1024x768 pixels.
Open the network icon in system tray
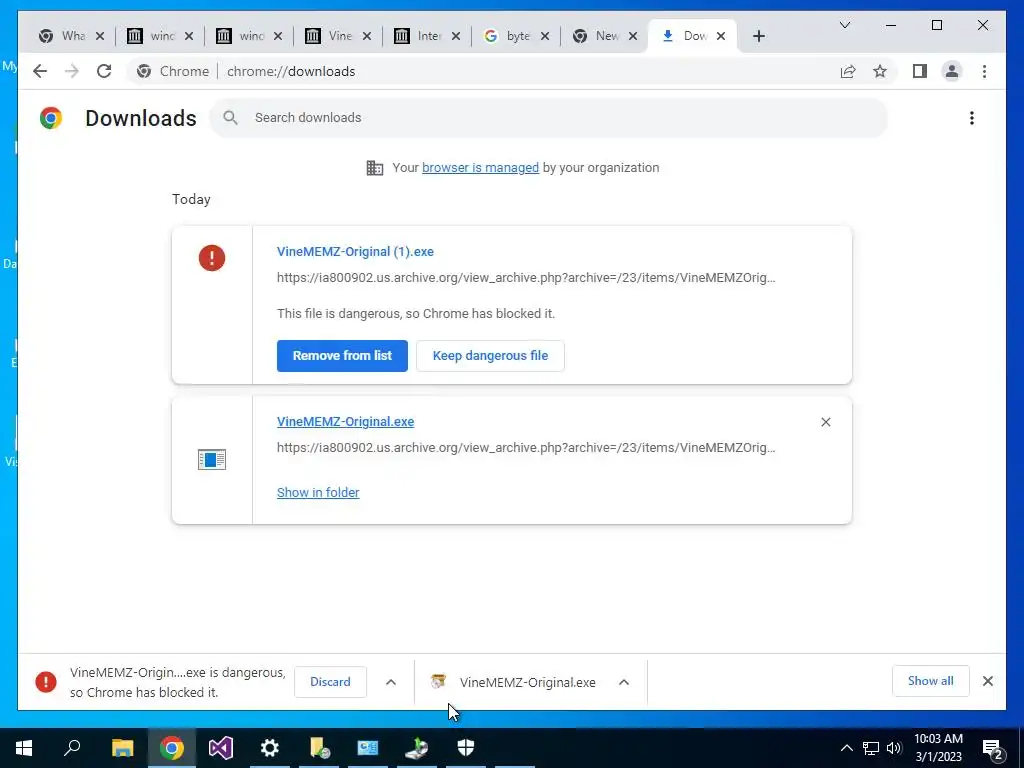871,748
